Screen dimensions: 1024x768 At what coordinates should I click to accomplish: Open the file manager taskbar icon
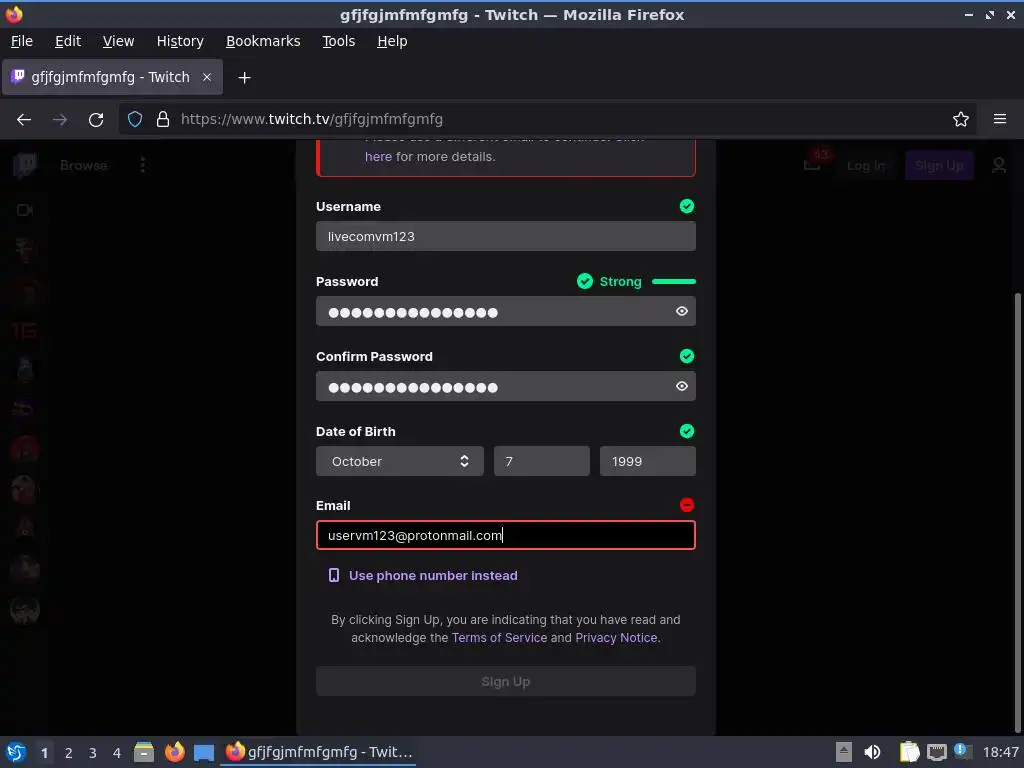tap(144, 752)
